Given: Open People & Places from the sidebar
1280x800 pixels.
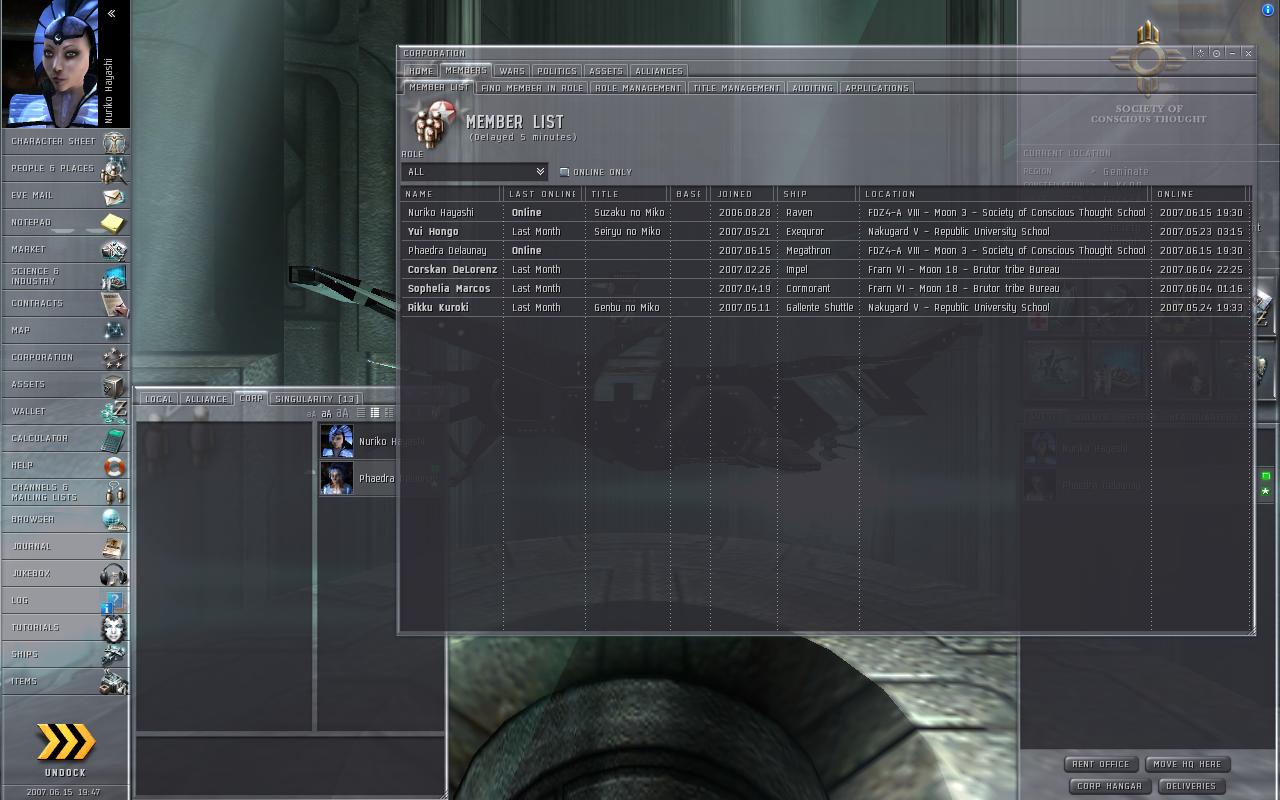Looking at the screenshot, I should pyautogui.click(x=65, y=168).
